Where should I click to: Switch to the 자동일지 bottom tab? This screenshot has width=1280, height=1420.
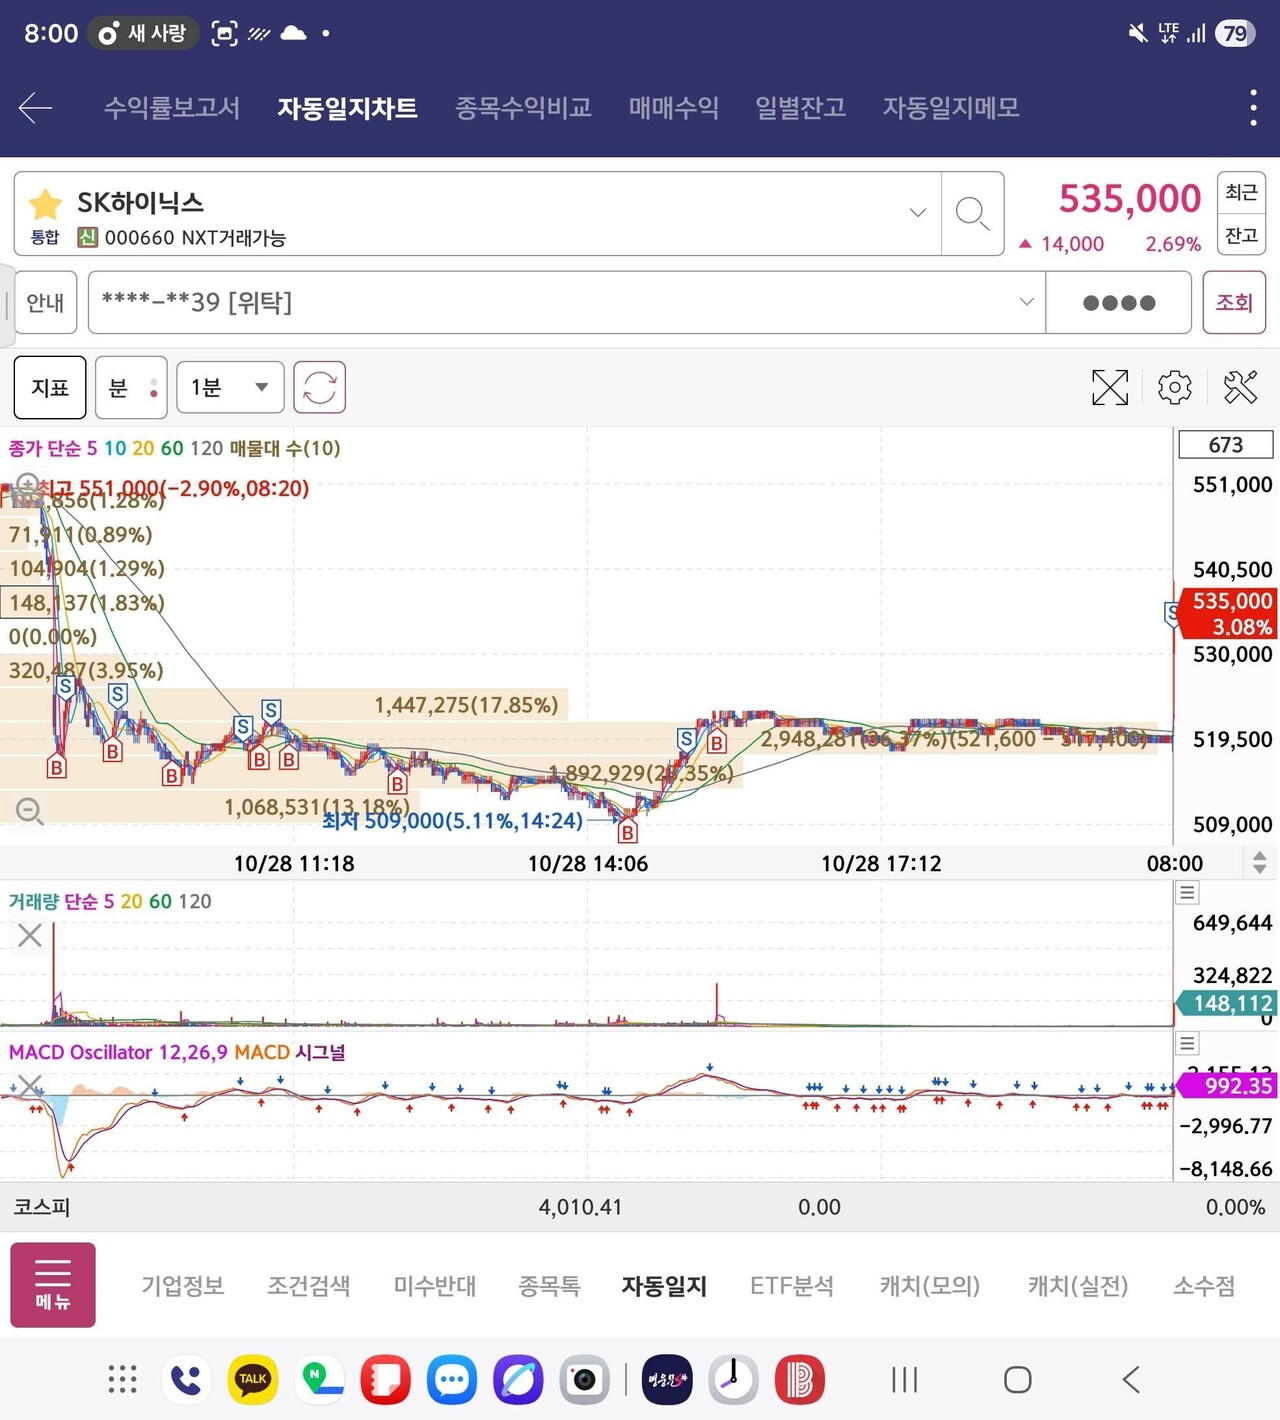coord(663,1286)
